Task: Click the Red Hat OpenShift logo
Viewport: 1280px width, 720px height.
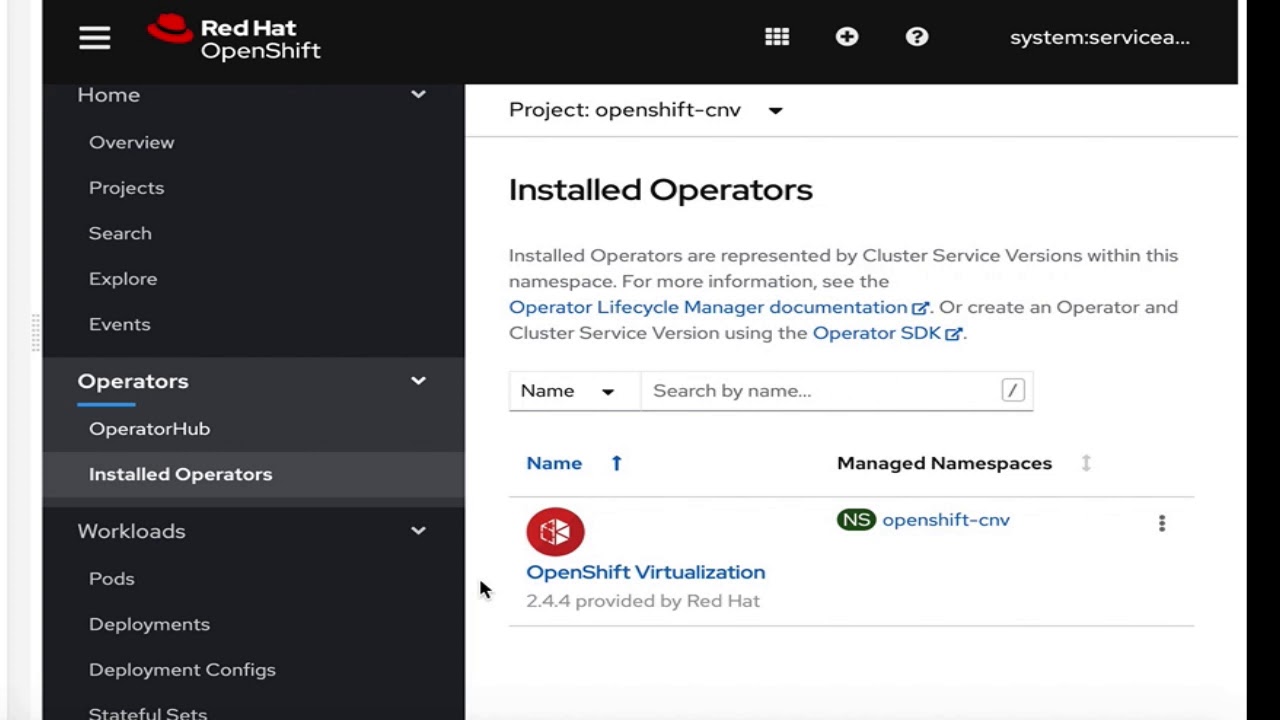Action: coord(234,38)
